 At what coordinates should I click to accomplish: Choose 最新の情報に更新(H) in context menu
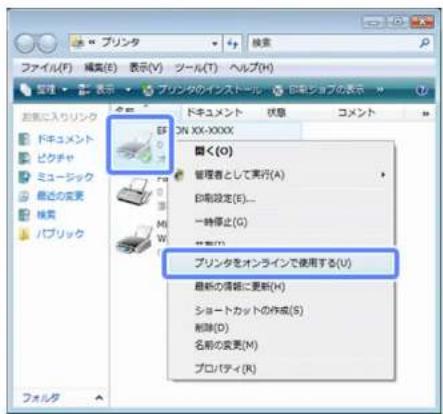(x=240, y=286)
